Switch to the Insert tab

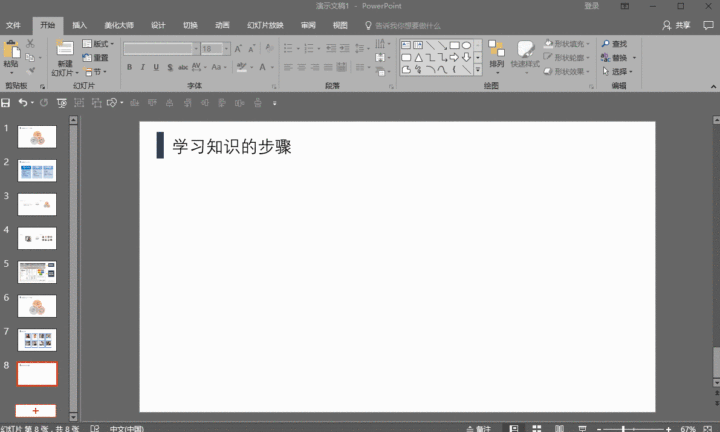click(79, 25)
